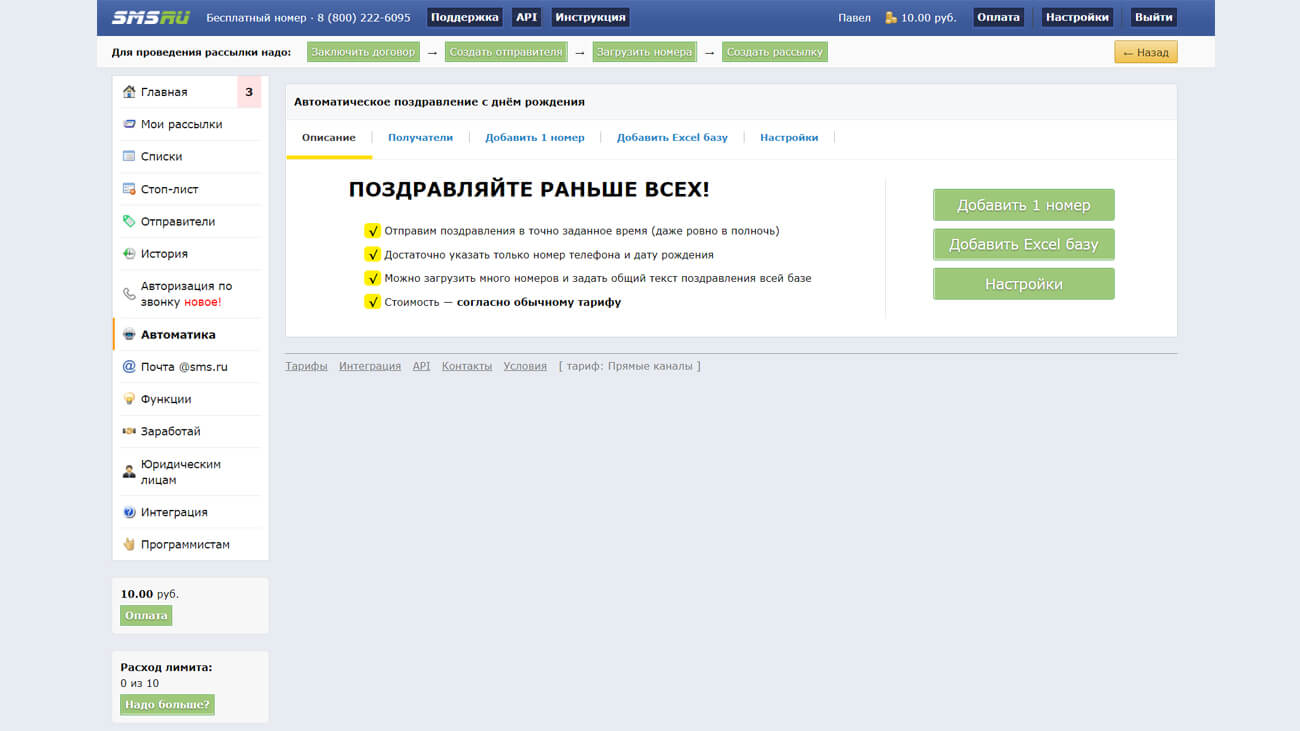Click Выйти in the top bar

point(1153,17)
